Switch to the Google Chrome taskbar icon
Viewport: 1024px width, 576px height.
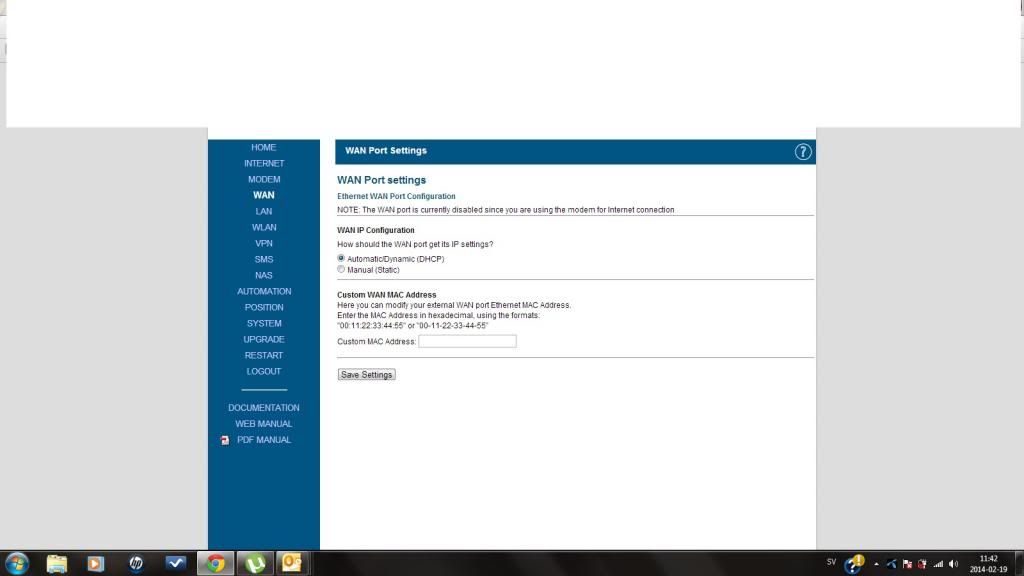pos(215,563)
